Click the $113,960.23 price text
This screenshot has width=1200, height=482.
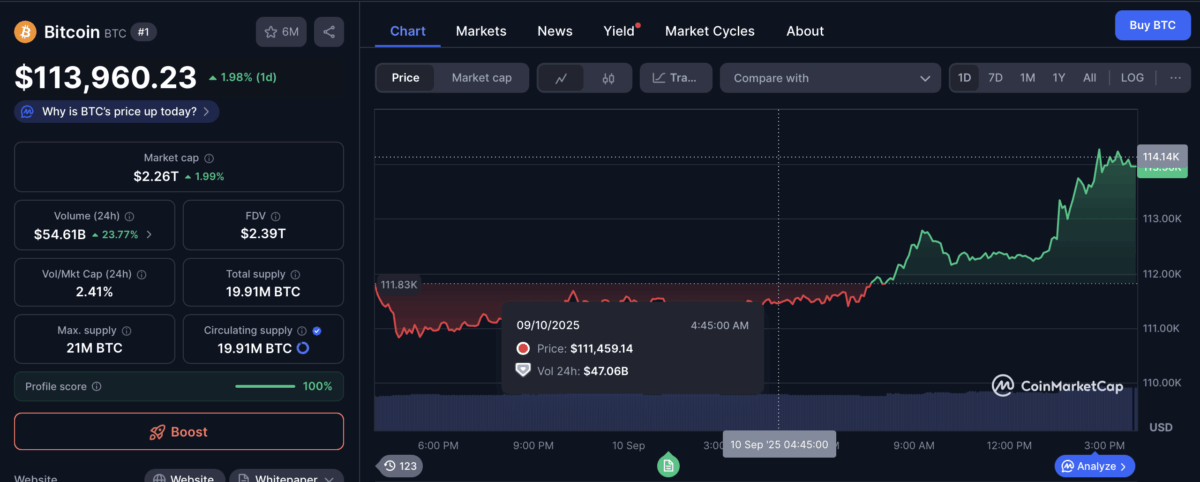tap(105, 78)
